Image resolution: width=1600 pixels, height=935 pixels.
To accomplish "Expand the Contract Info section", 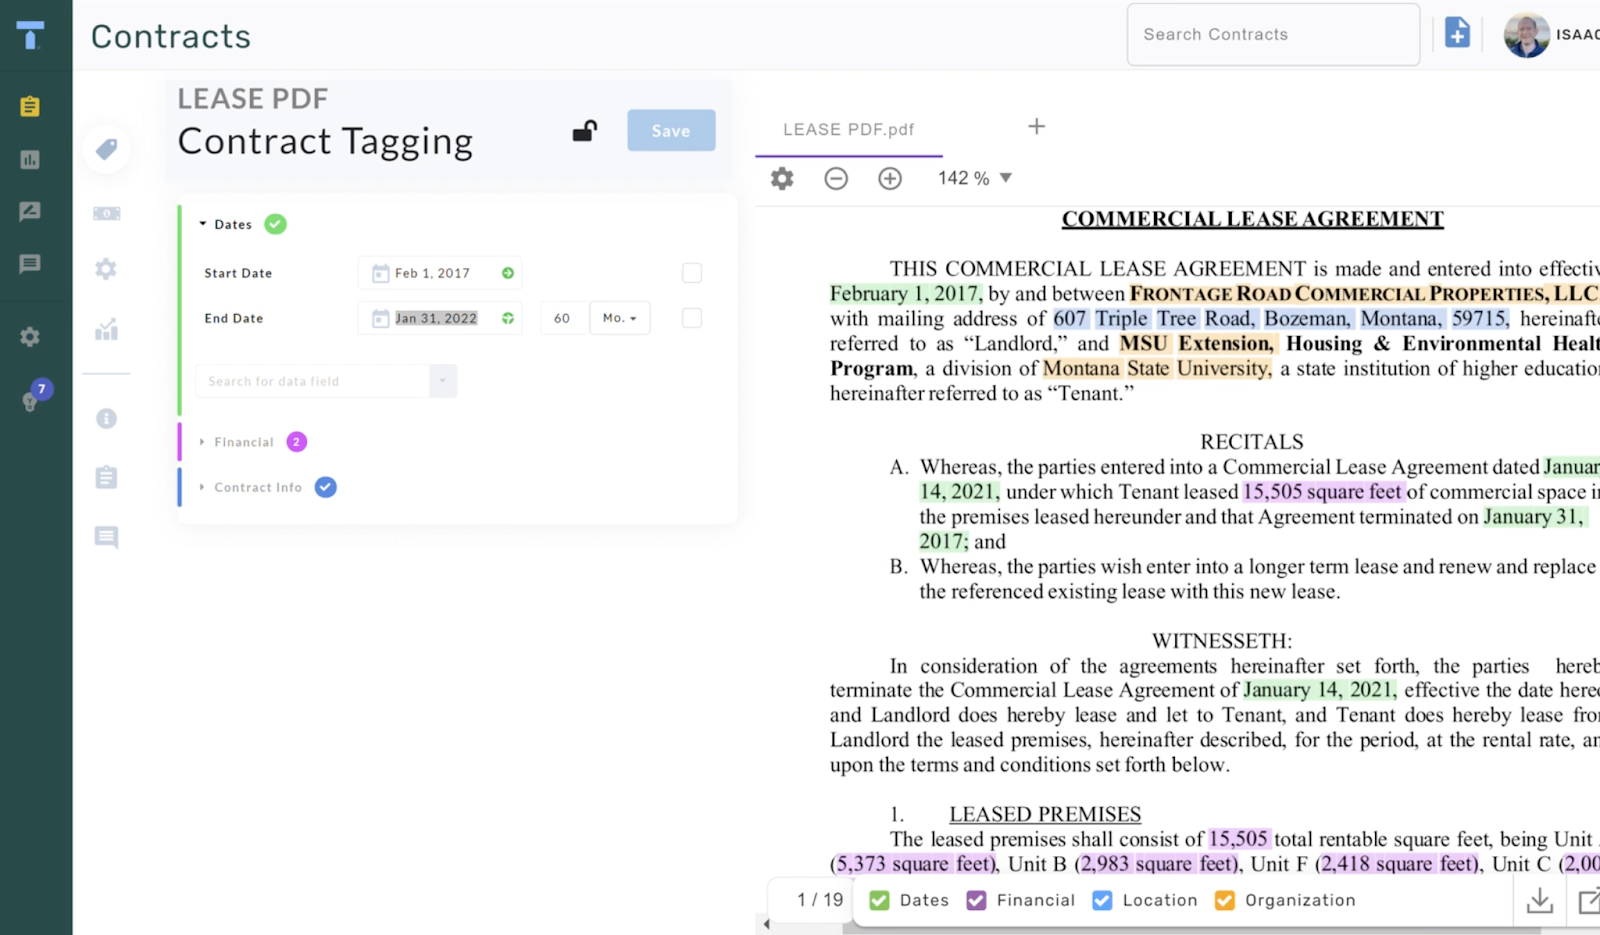I will pyautogui.click(x=202, y=487).
